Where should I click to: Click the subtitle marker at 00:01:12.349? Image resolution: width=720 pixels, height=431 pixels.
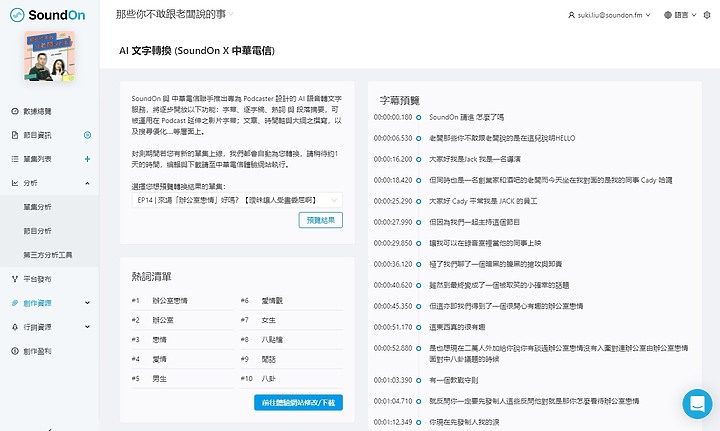(418, 422)
